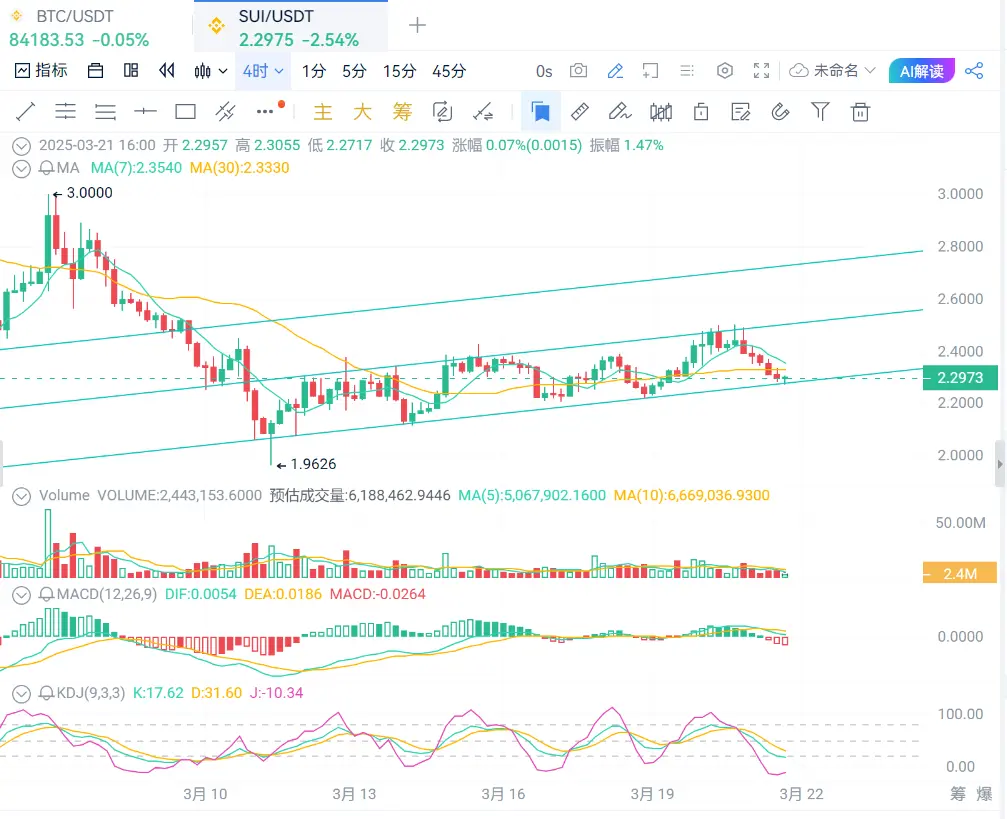Expand the 4时 timeframe dropdown
1007x819 pixels.
pyautogui.click(x=263, y=71)
